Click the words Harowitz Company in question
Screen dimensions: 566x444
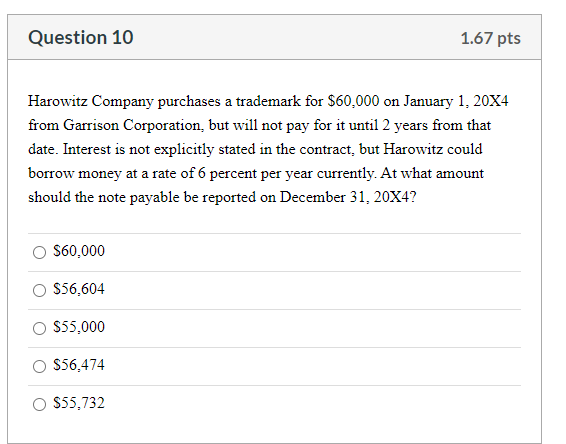tap(91, 102)
